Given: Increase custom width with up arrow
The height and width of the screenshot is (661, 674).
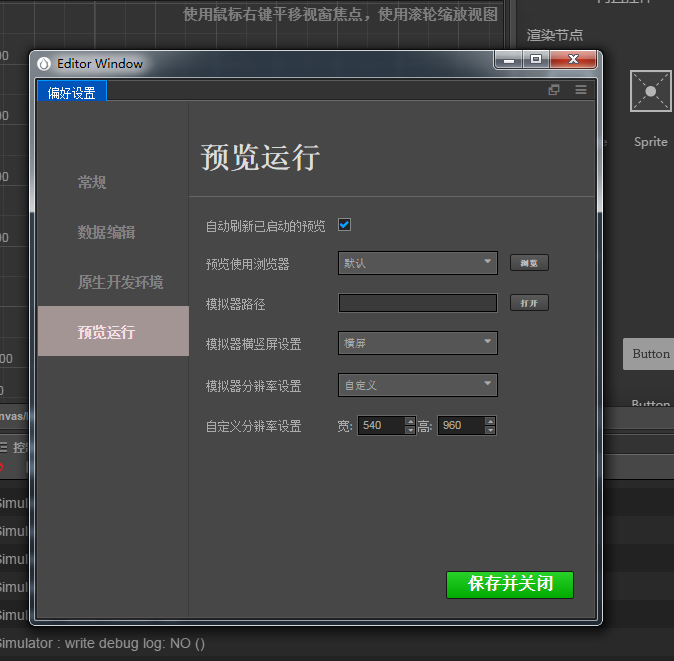Looking at the screenshot, I should click(x=411, y=421).
